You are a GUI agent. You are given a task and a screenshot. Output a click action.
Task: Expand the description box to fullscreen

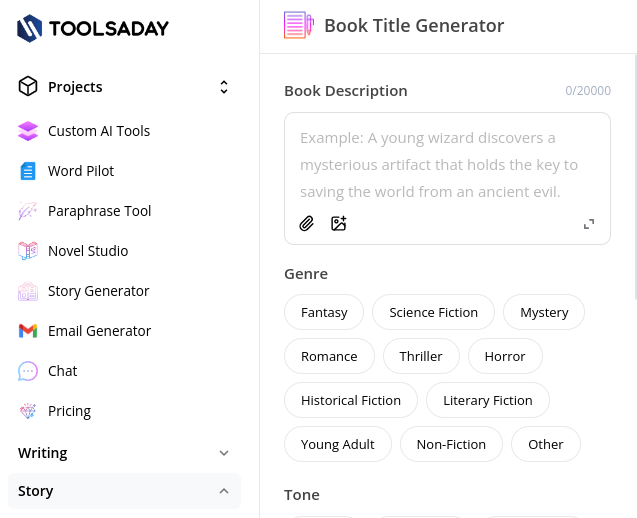tap(589, 224)
